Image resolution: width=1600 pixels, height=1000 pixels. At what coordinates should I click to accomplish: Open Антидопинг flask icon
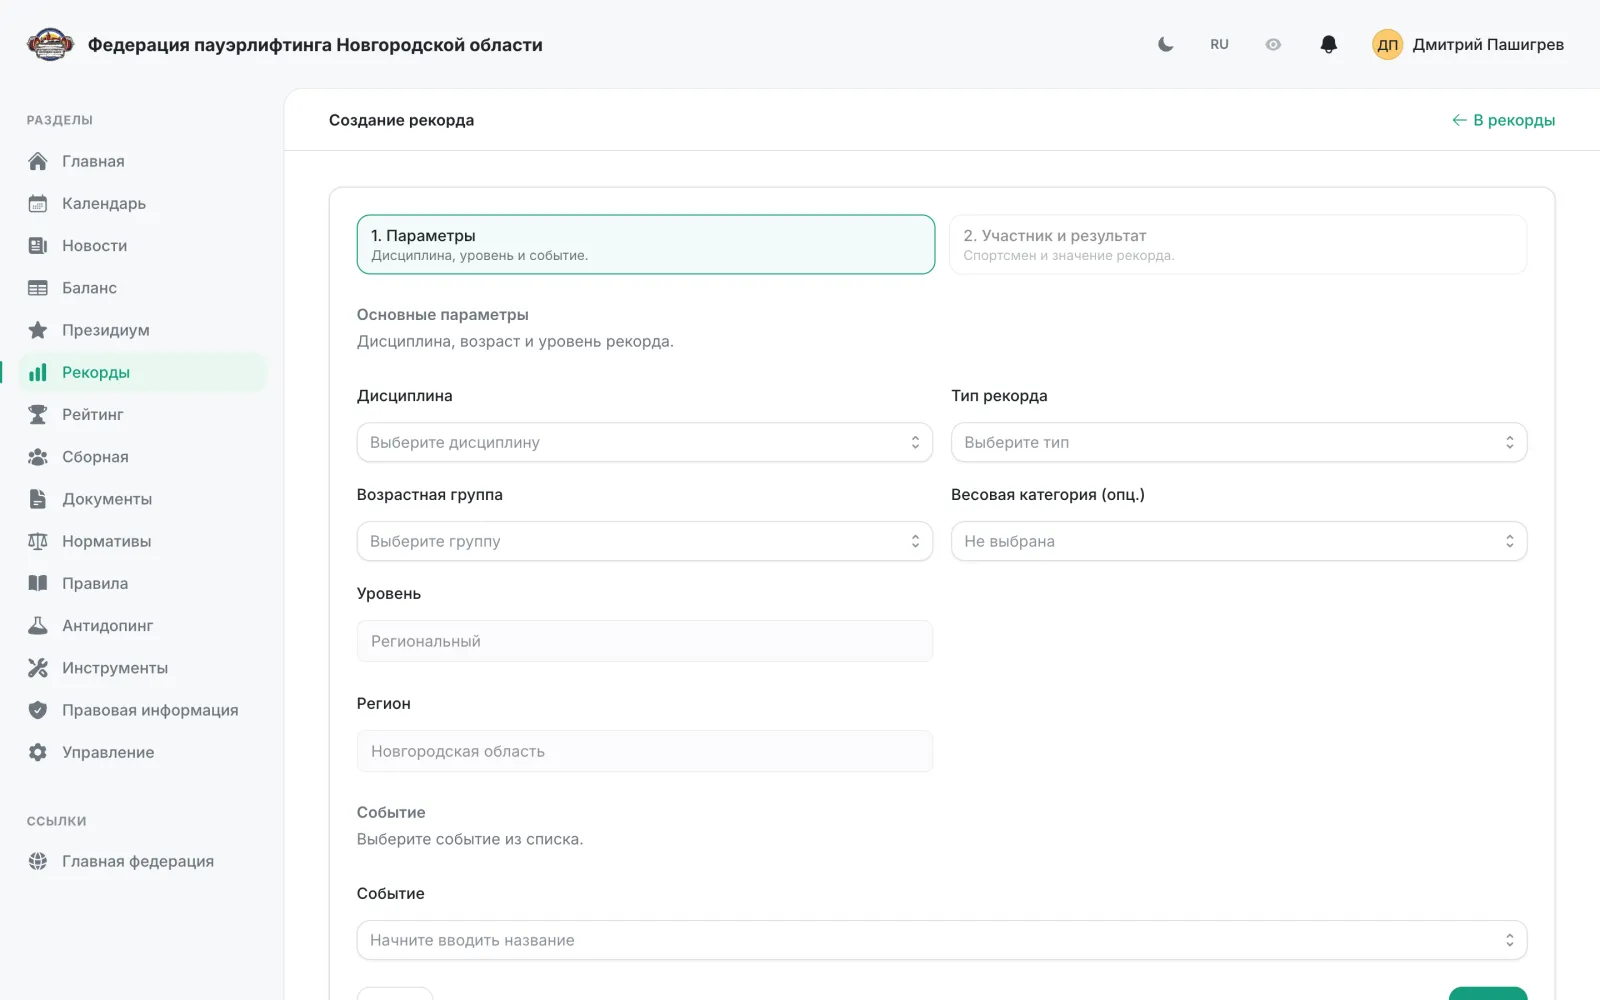pos(38,625)
